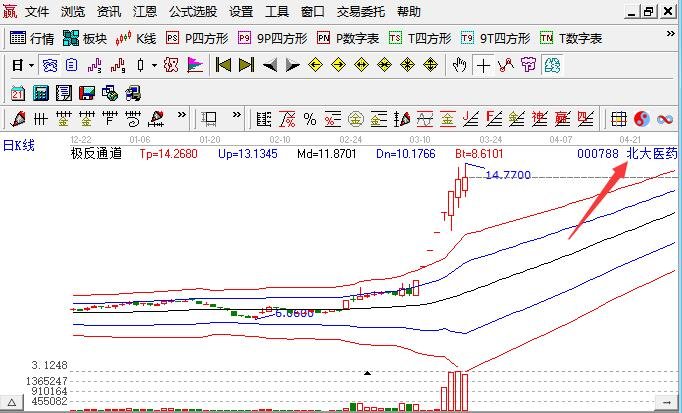Open the 交易委托 menu
This screenshot has width=682, height=413.
coord(361,11)
